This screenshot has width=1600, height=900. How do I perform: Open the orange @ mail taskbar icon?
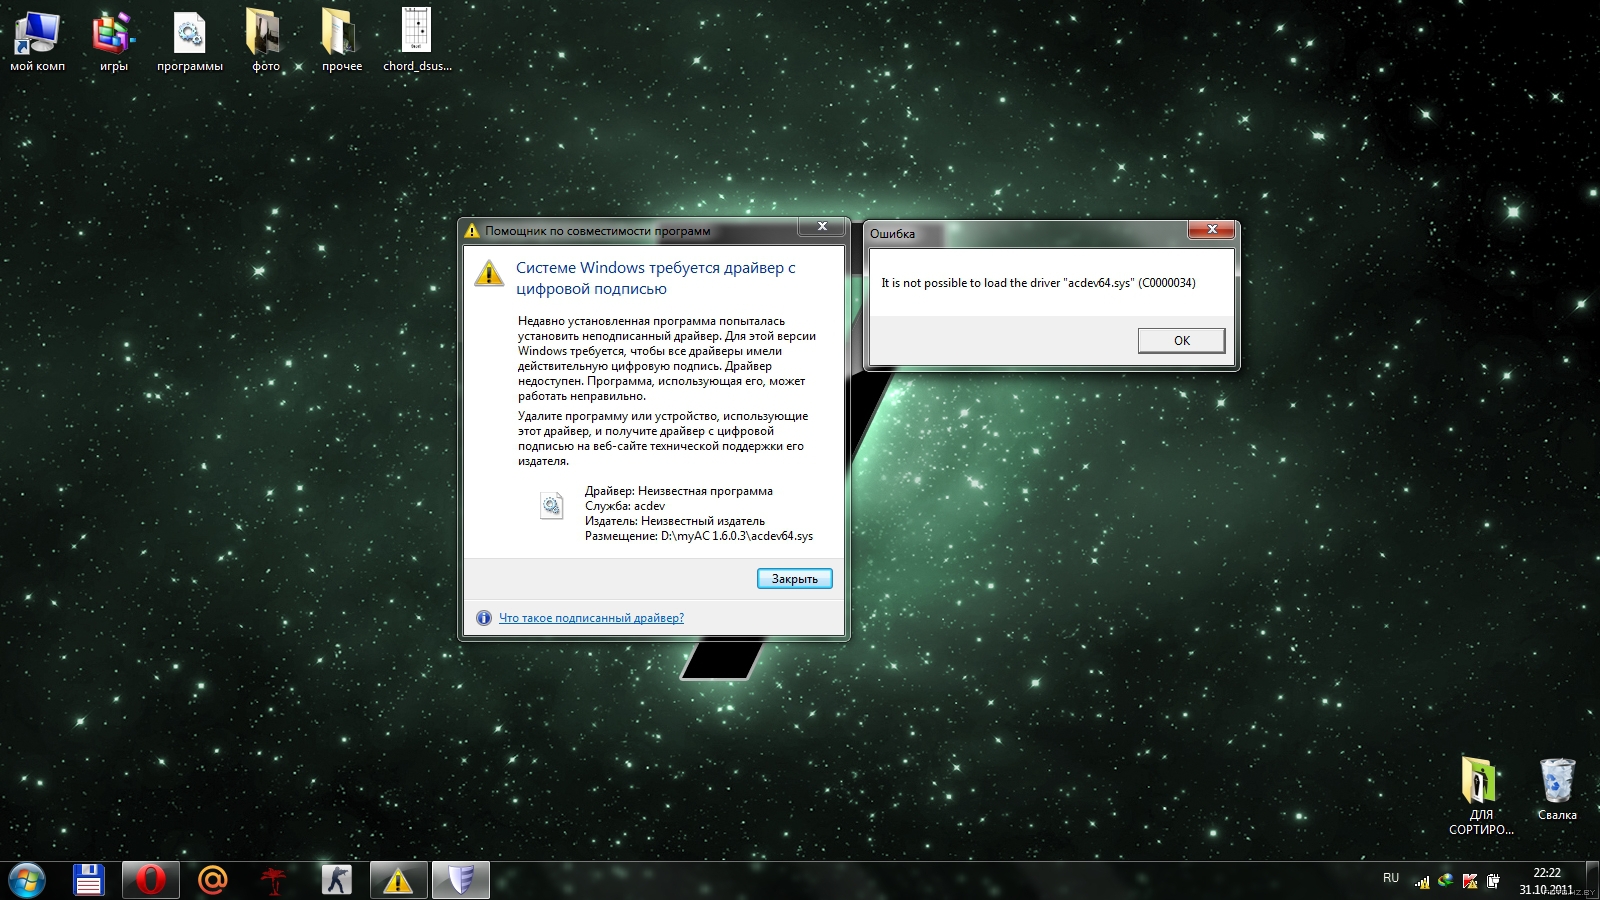coord(213,880)
